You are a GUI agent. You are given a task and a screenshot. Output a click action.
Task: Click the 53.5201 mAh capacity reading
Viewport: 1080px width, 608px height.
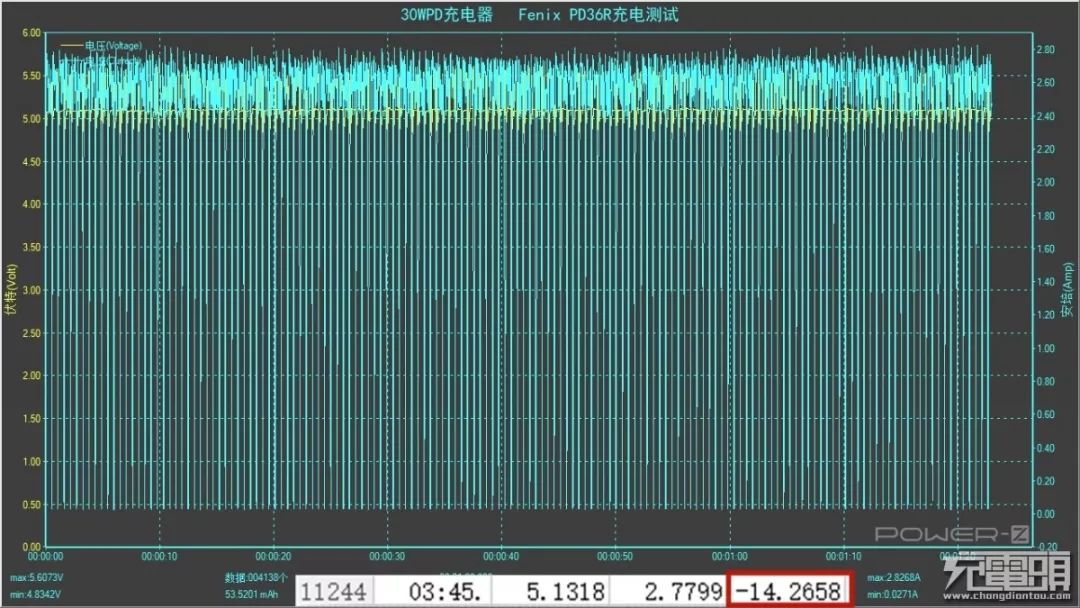[x=251, y=594]
